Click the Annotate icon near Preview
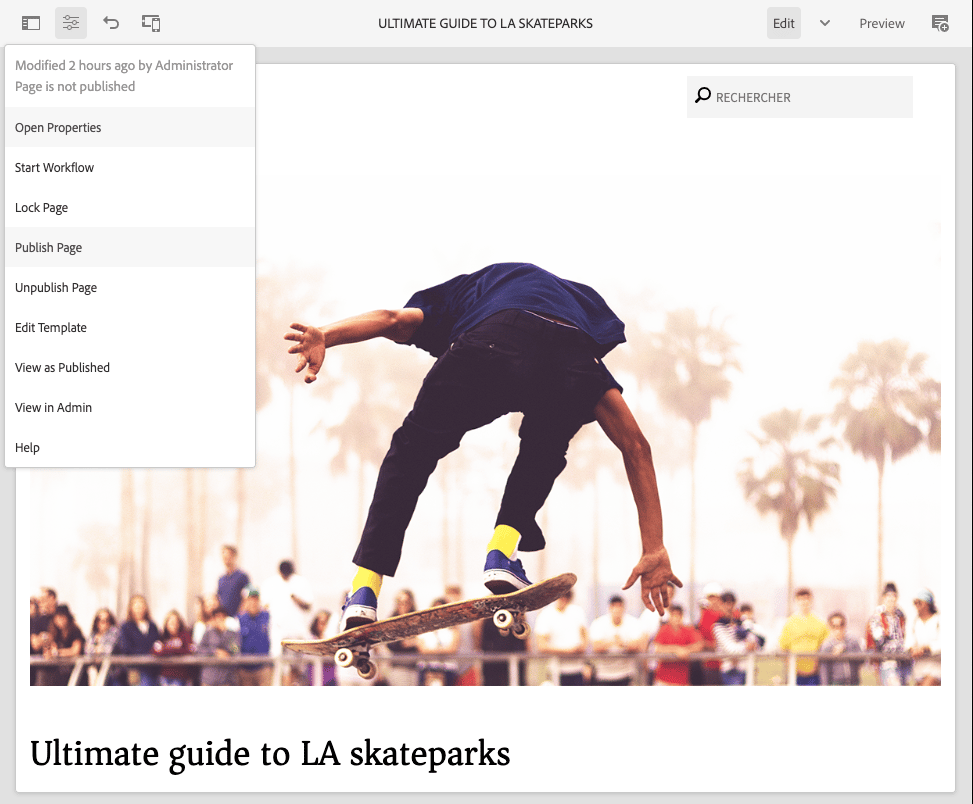The image size is (973, 804). click(x=940, y=22)
